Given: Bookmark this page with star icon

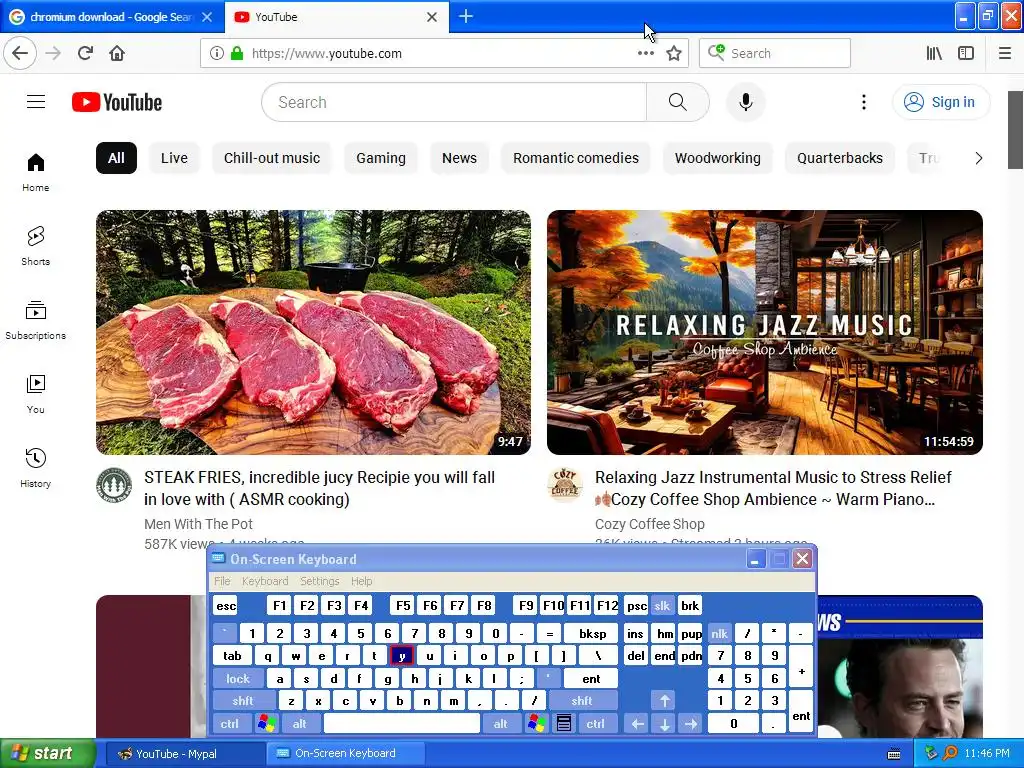Looking at the screenshot, I should point(674,54).
